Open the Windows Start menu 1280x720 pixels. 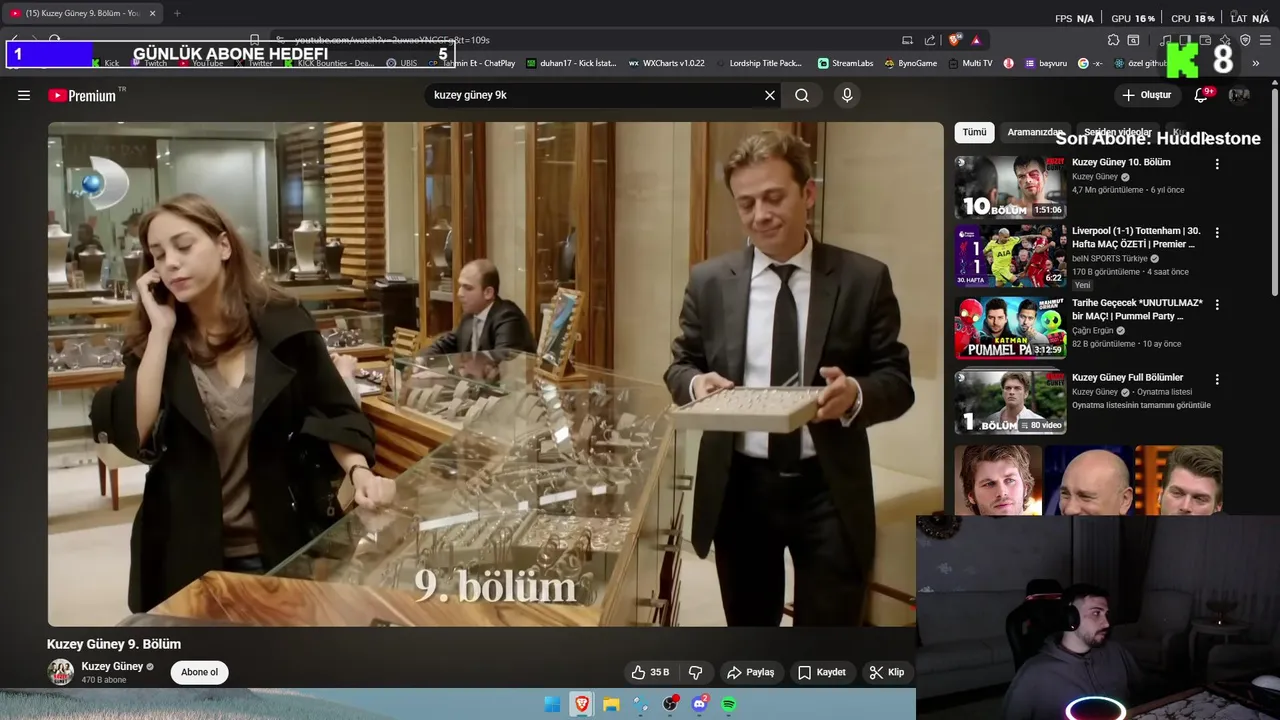point(552,704)
